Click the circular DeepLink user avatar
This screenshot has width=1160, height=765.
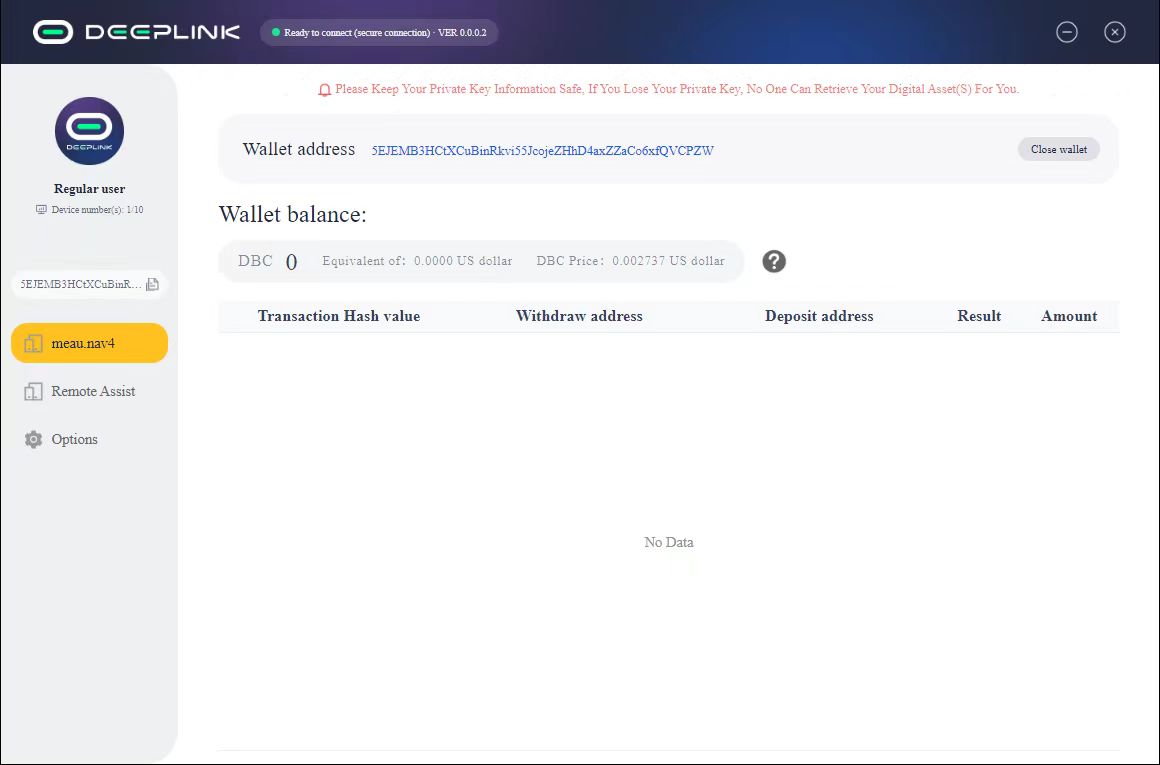coord(89,131)
